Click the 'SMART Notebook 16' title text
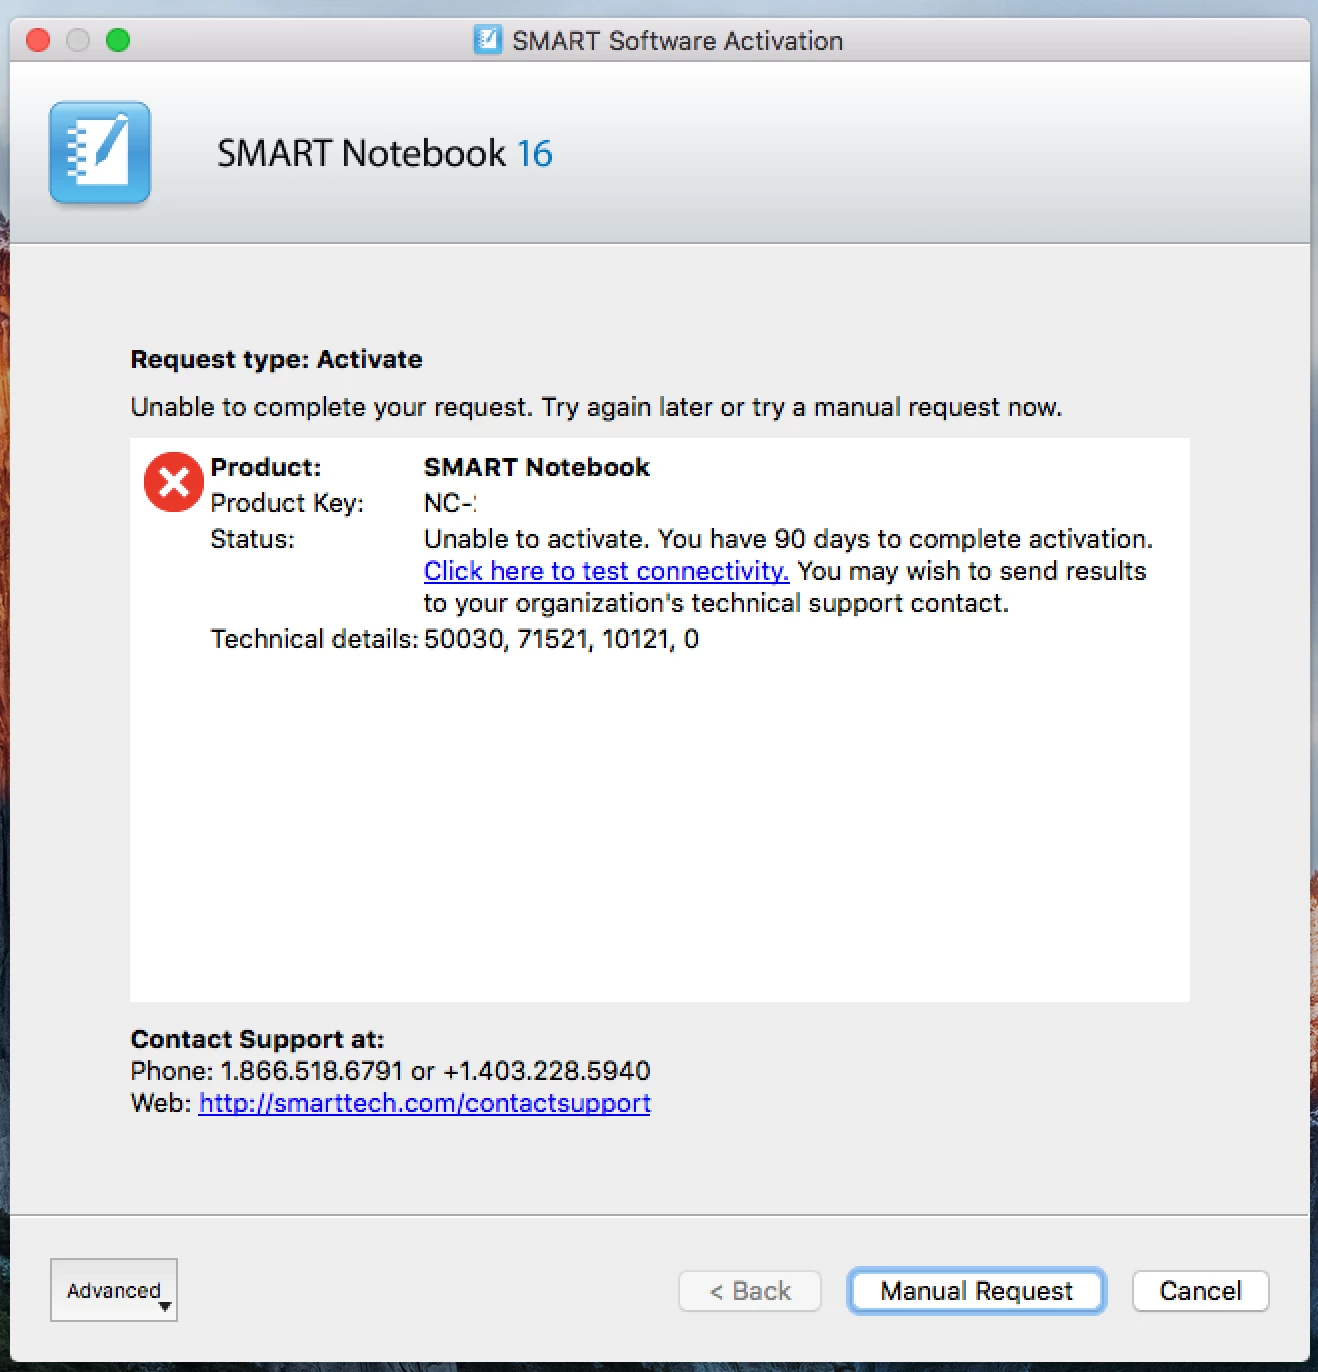This screenshot has height=1372, width=1318. [384, 153]
